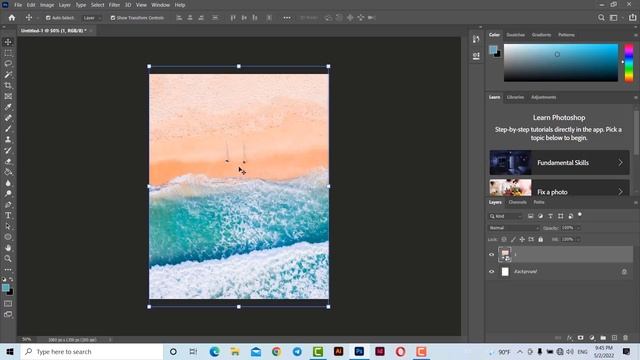
Task: Toggle shape layer filter
Action: point(560,216)
